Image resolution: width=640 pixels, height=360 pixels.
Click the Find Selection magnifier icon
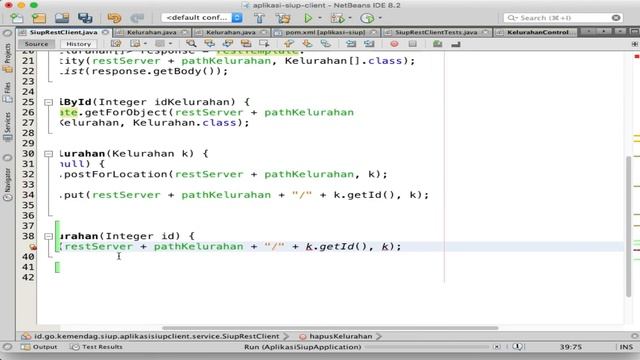click(x=191, y=44)
